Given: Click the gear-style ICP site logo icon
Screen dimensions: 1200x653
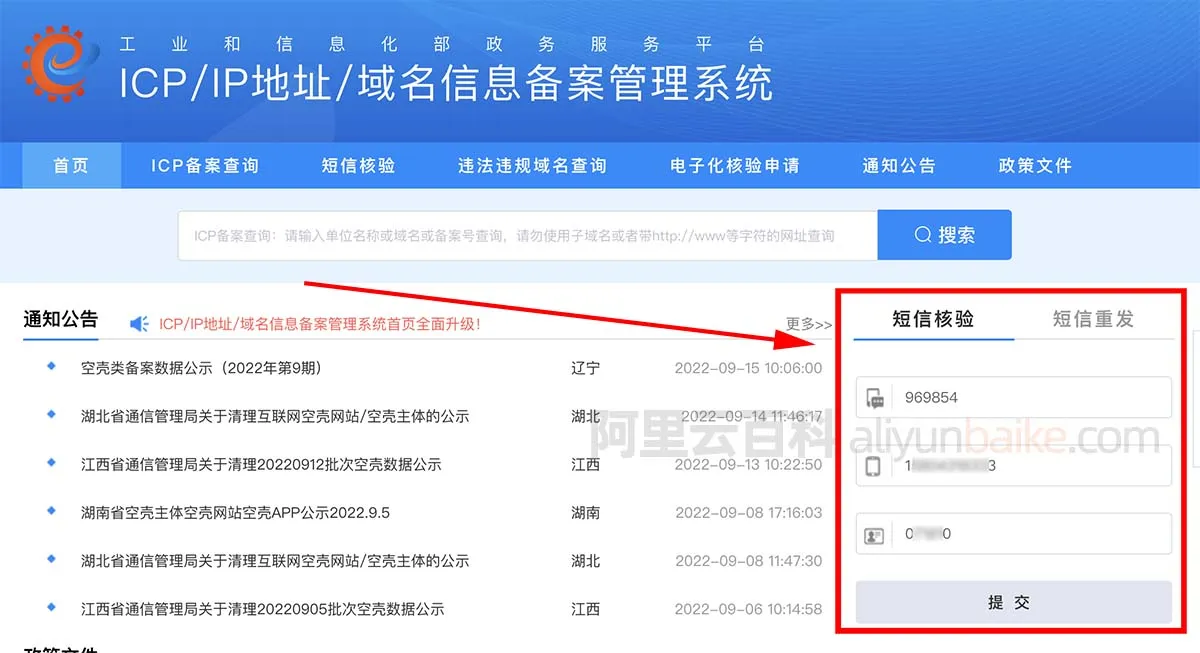Looking at the screenshot, I should (58, 64).
